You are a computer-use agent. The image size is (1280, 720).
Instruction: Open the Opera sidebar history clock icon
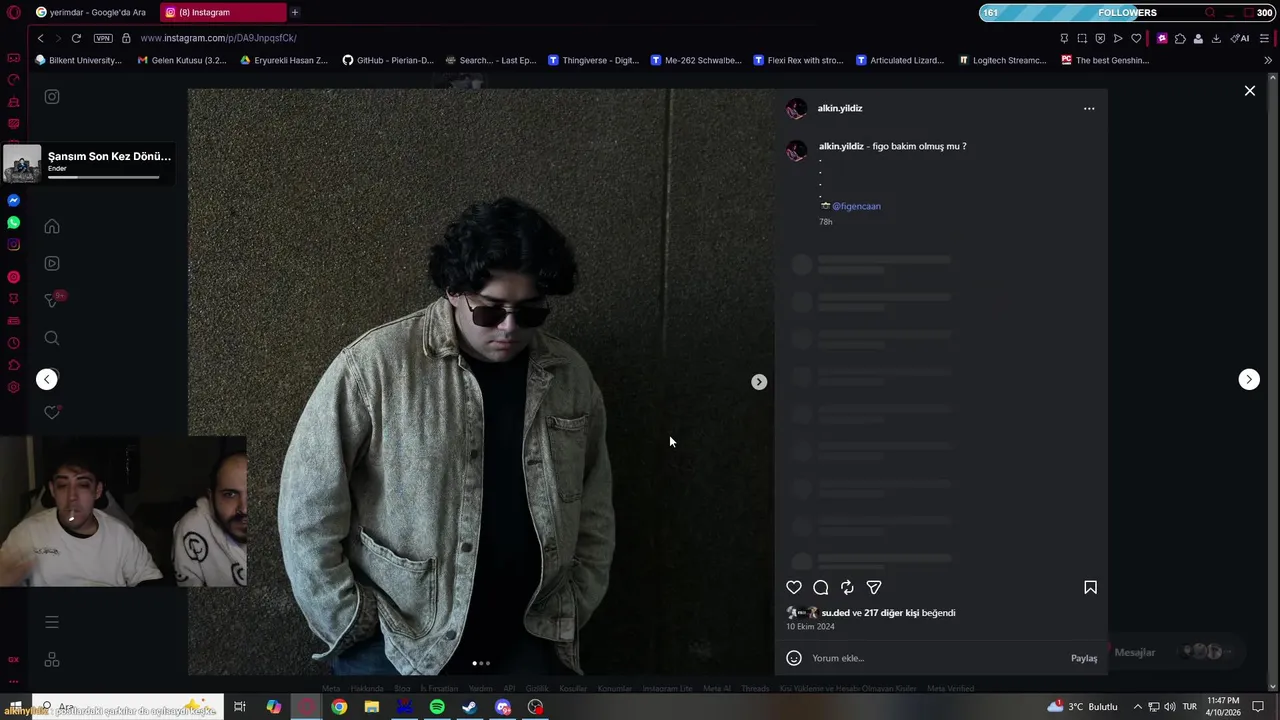point(13,343)
